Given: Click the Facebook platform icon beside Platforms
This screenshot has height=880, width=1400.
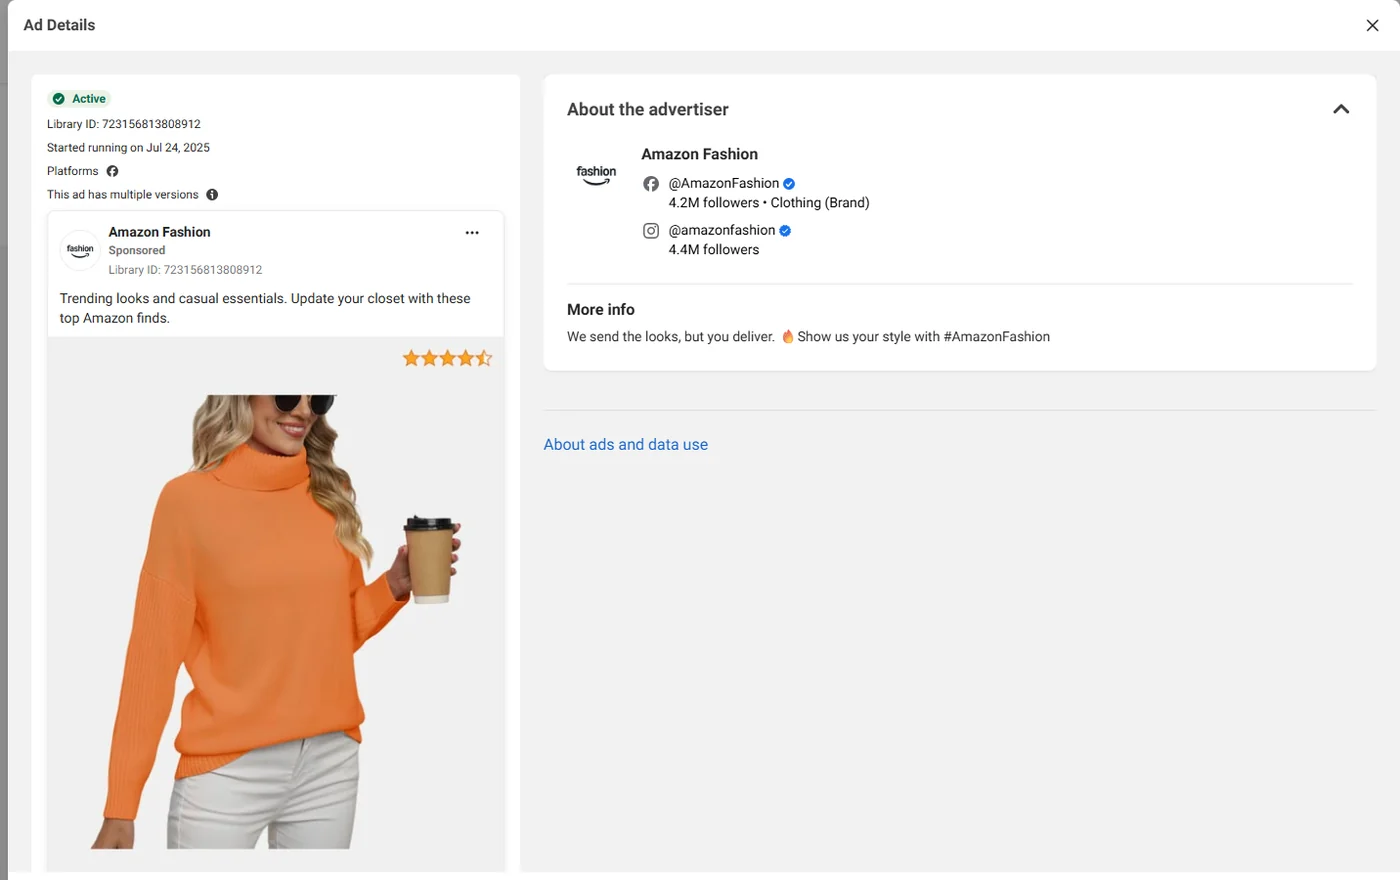Looking at the screenshot, I should pyautogui.click(x=112, y=171).
